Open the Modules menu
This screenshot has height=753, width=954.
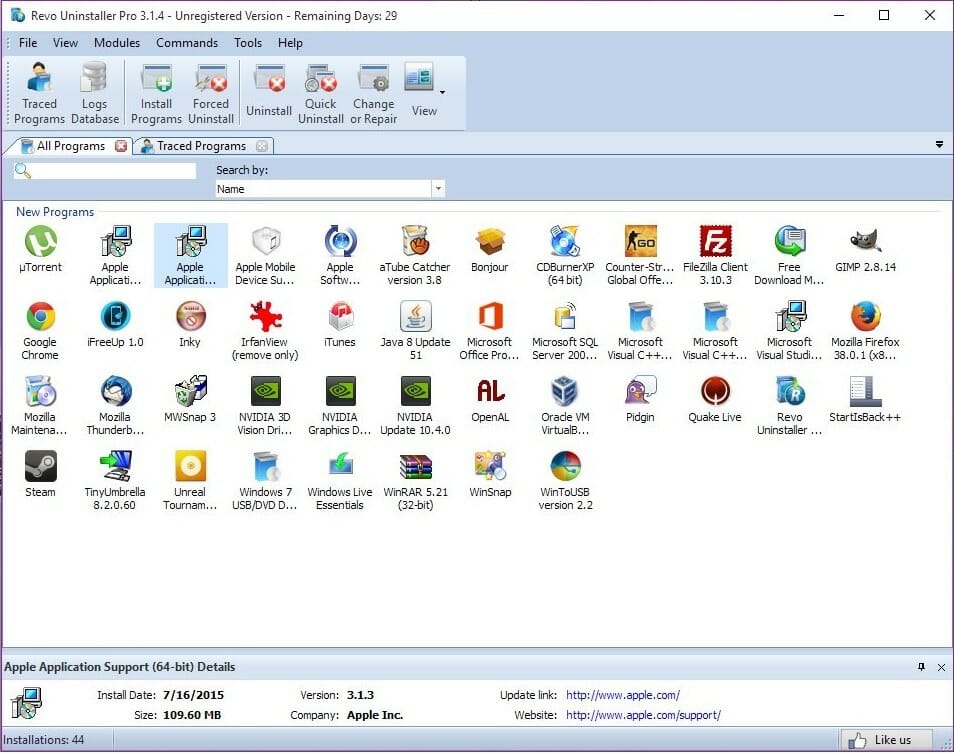coord(117,43)
